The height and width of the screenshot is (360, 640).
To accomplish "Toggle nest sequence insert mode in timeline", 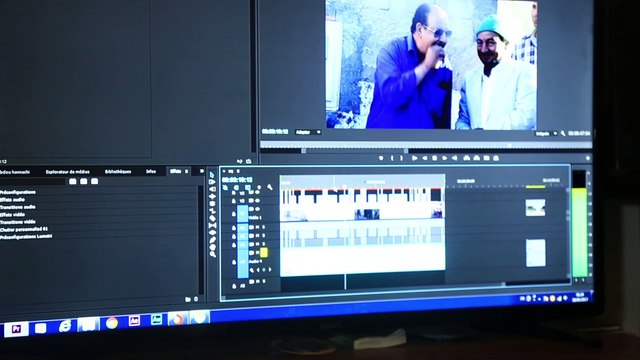I will [x=225, y=187].
